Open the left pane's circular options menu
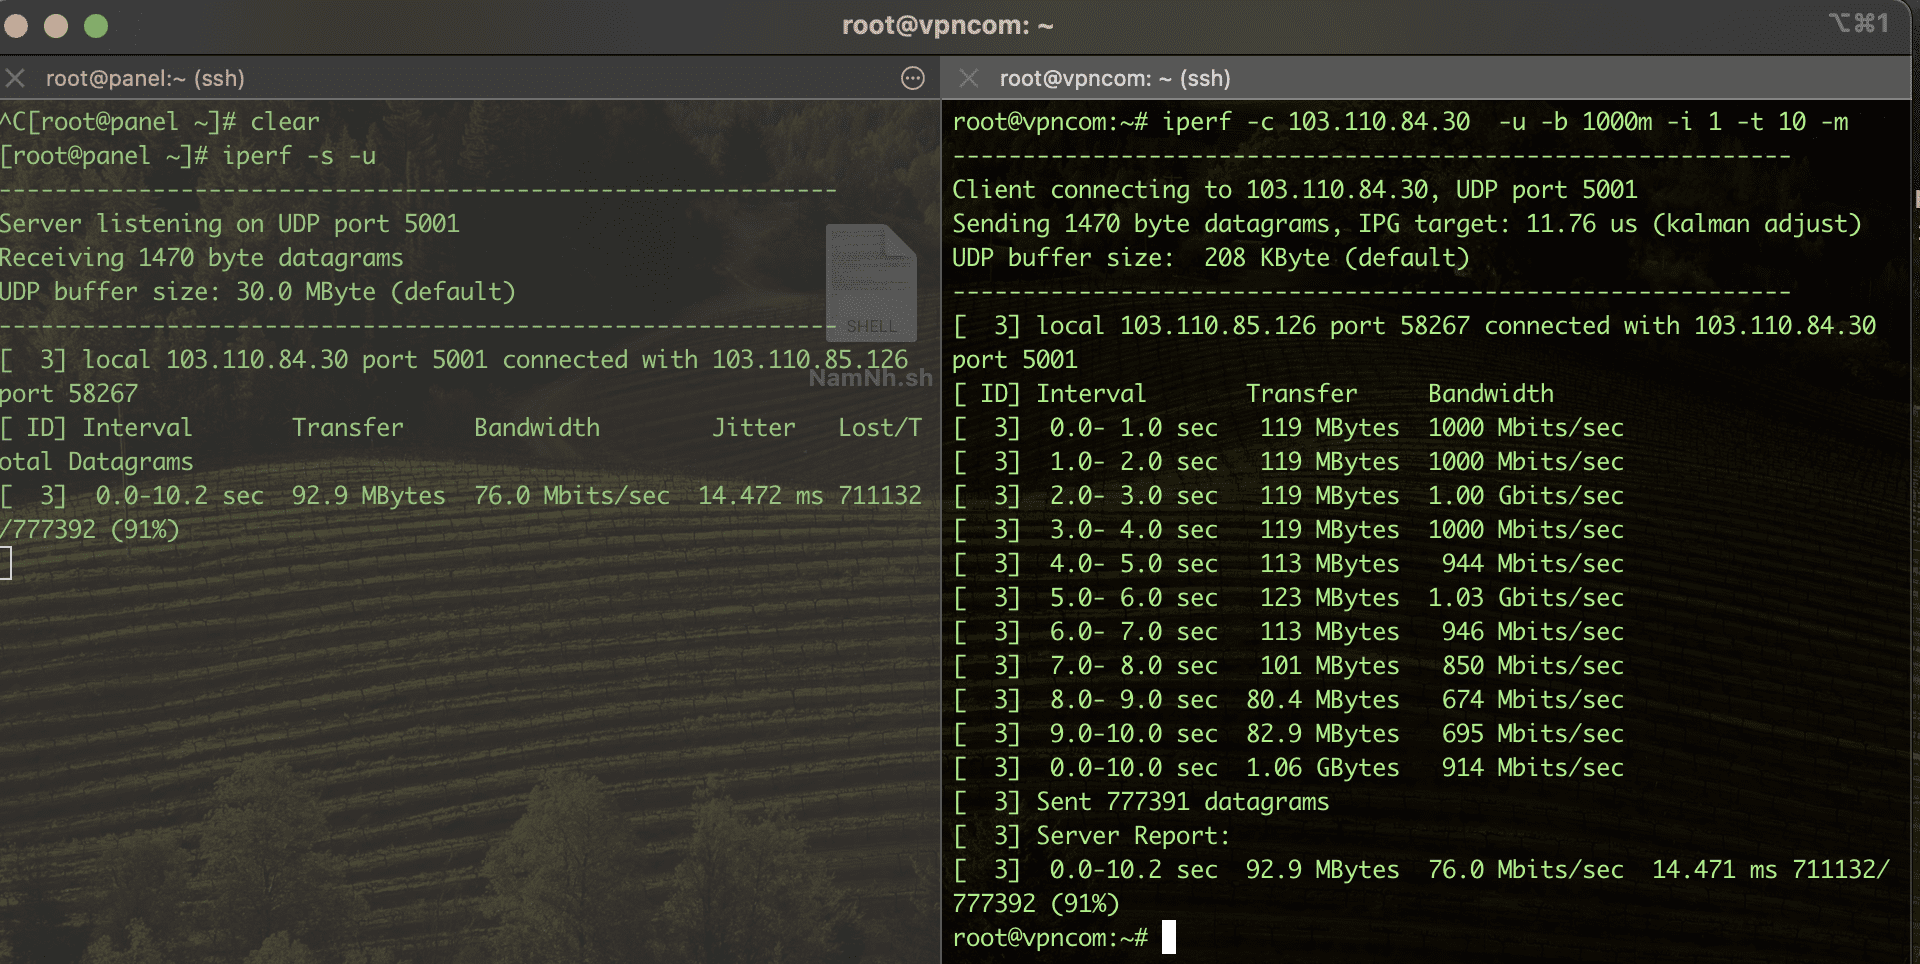This screenshot has height=964, width=1920. [x=912, y=78]
